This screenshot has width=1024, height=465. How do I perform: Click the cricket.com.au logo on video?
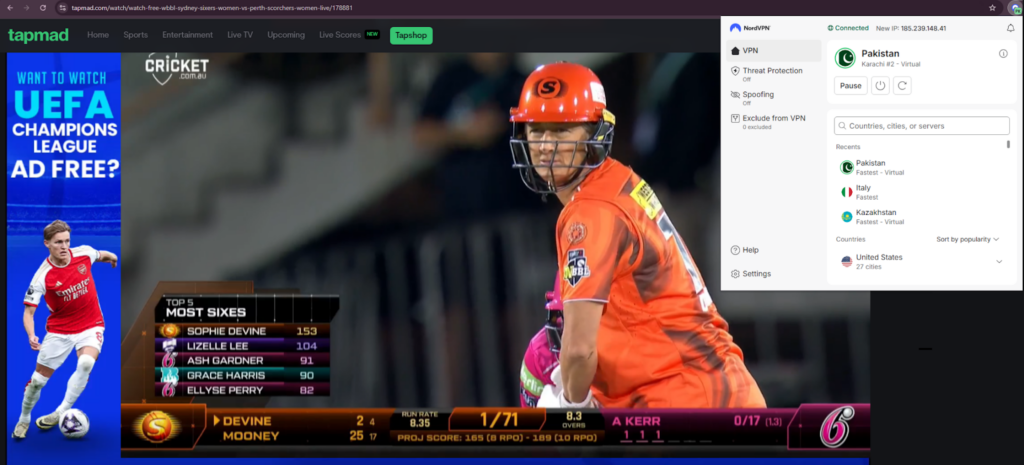(176, 69)
